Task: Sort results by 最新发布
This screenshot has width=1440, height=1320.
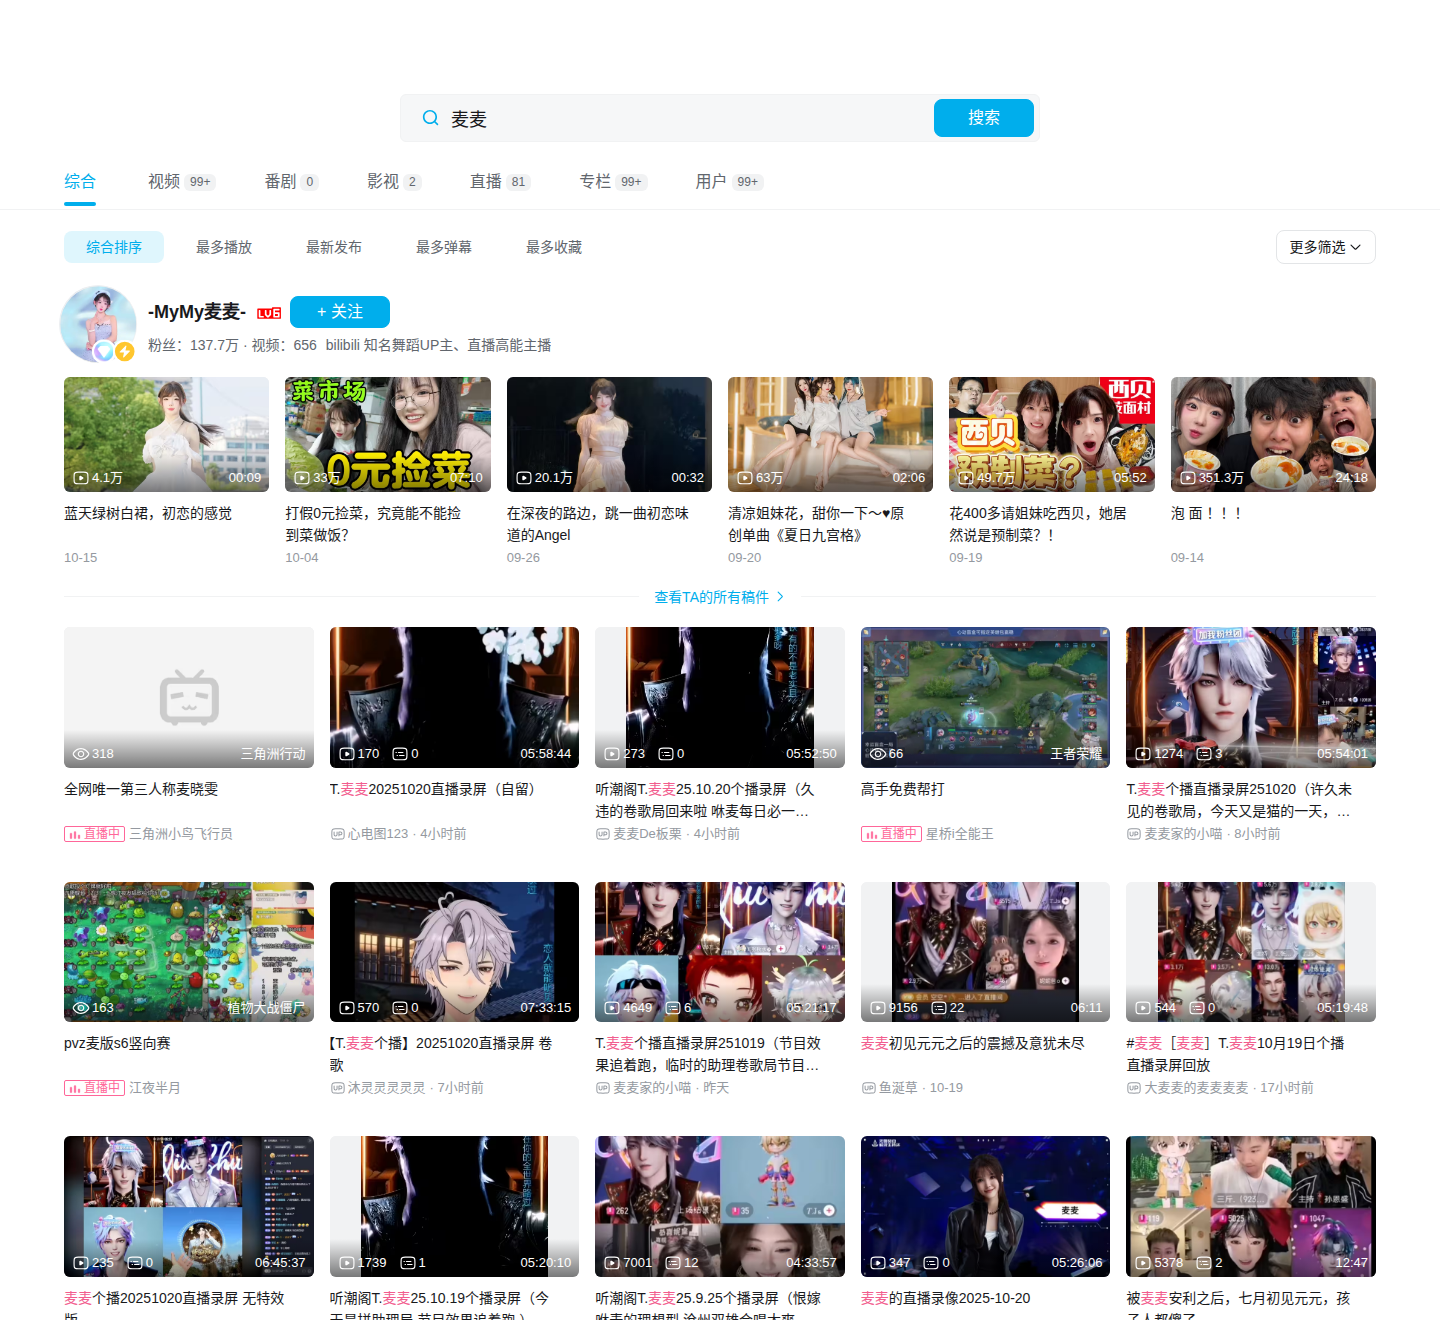Action: coord(334,247)
